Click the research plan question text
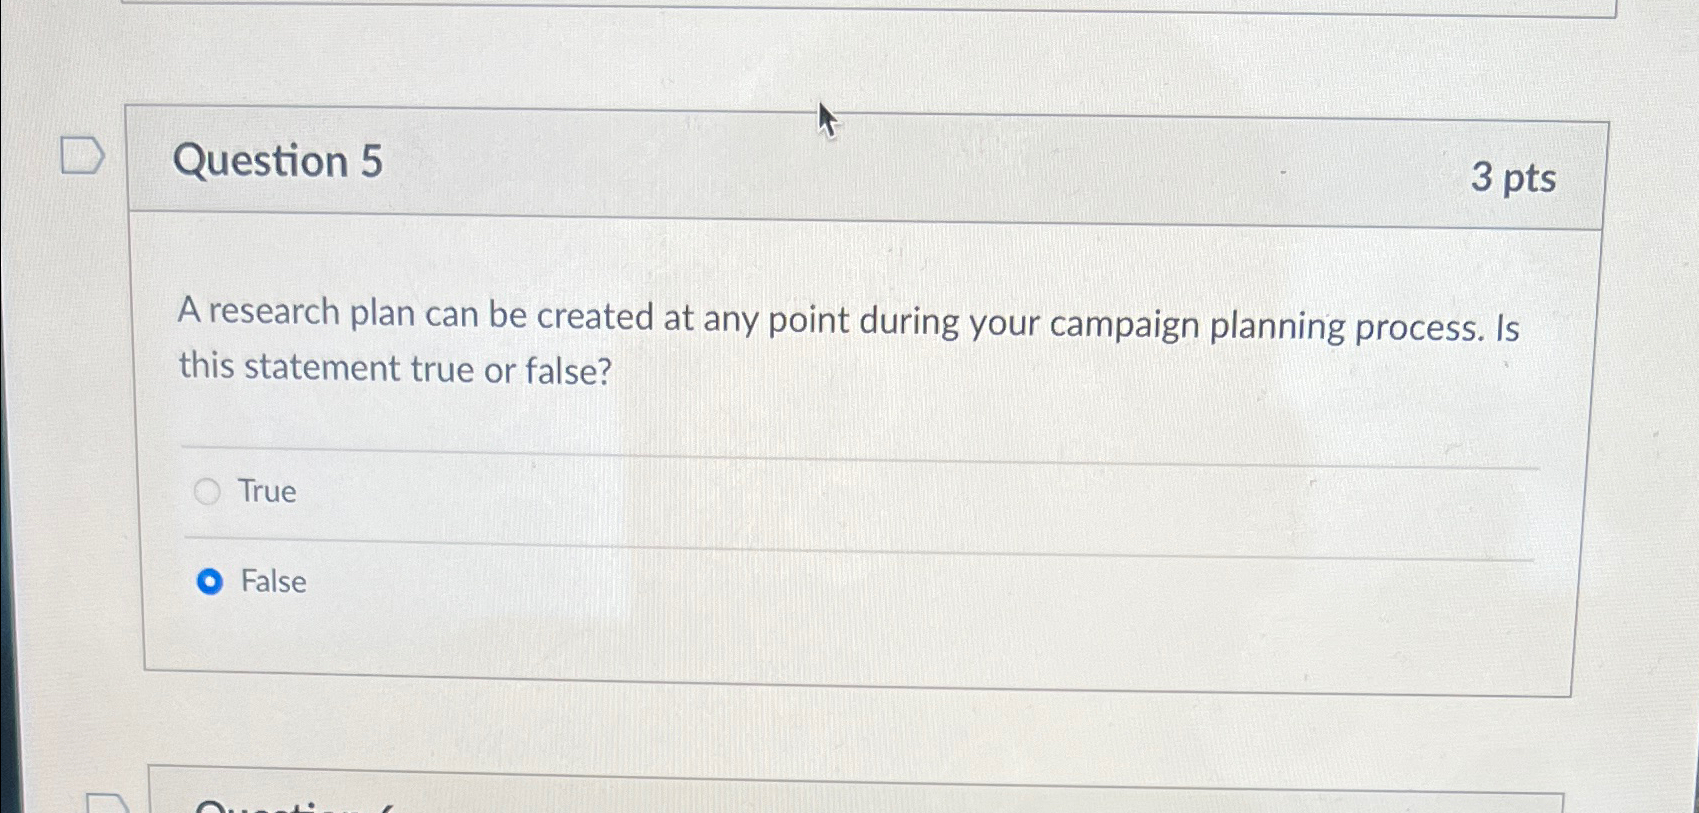Image resolution: width=1699 pixels, height=813 pixels. (x=850, y=343)
